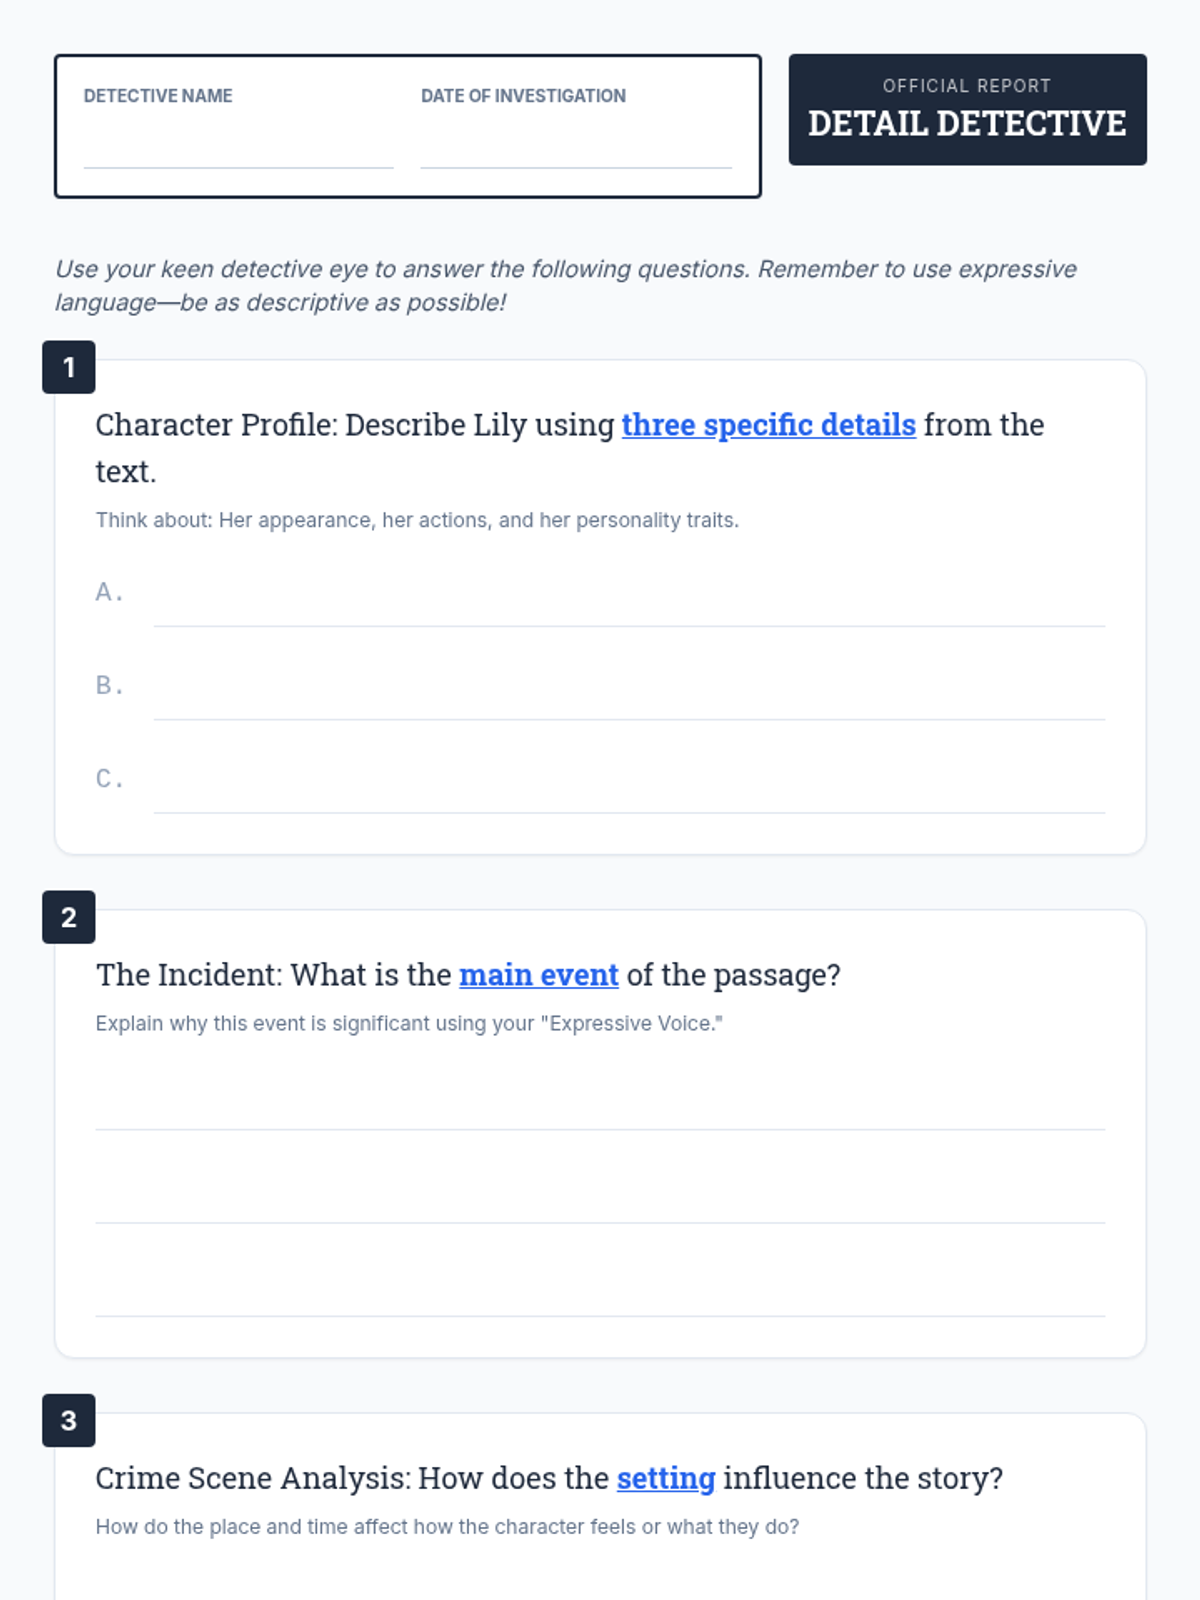Image resolution: width=1200 pixels, height=1600 pixels.
Task: Click the "How do the place and time" hint
Action: point(447,1527)
